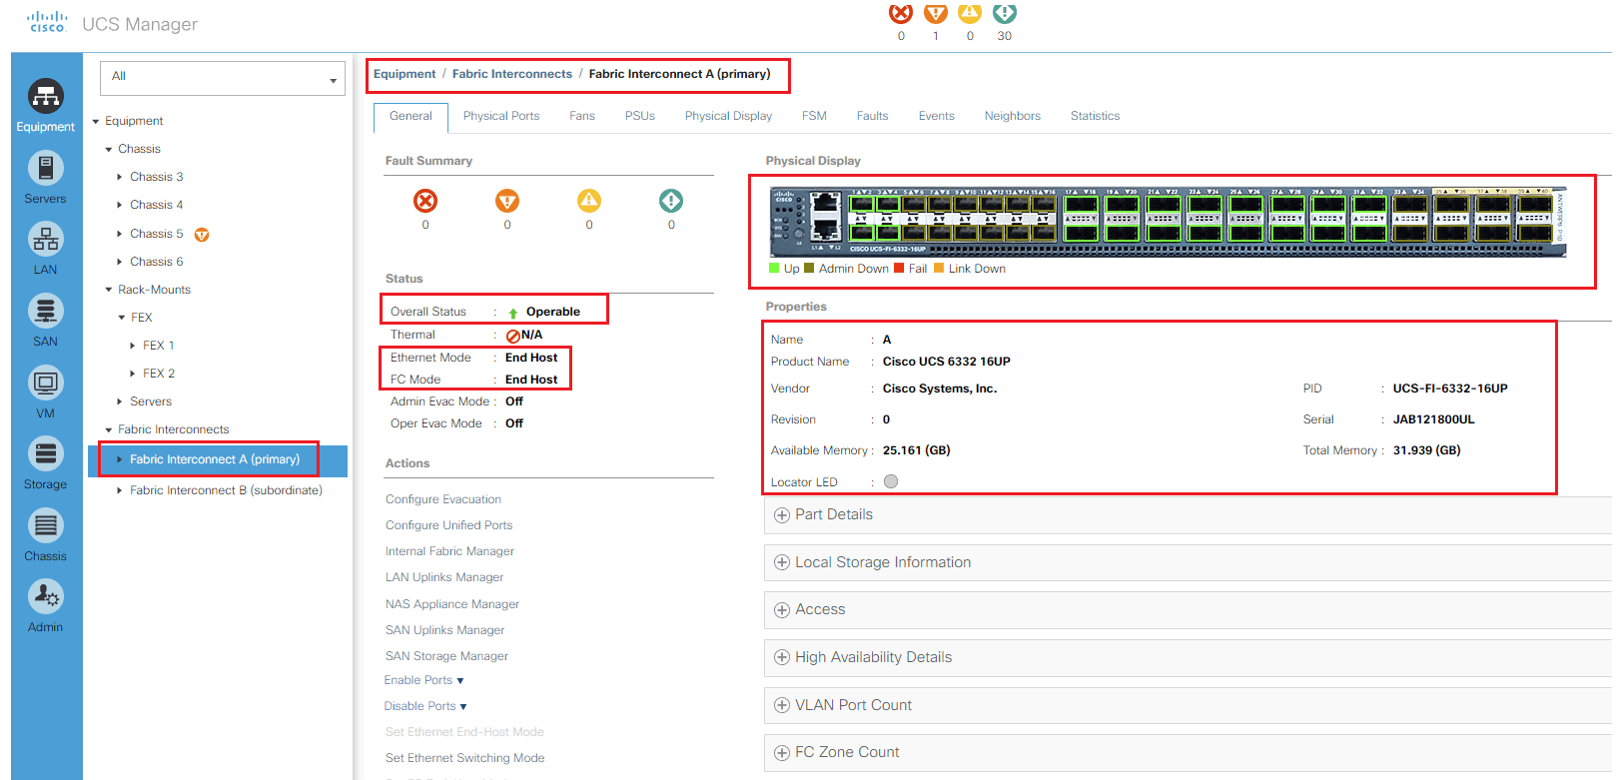Click the Configure Evacuation action
1622x780 pixels.
pyautogui.click(x=443, y=499)
